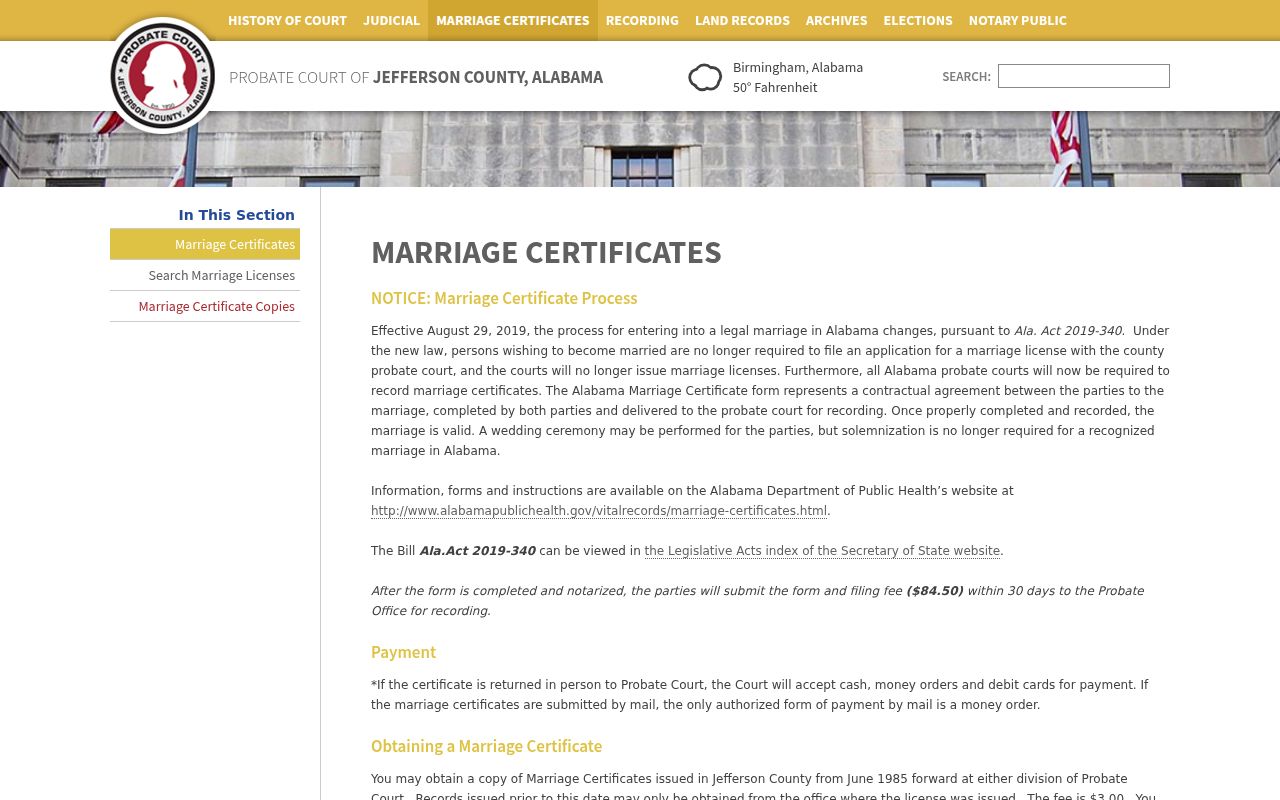Click the Obtaining a Marriage Certificate heading
Screen dimensions: 1280x800
(486, 746)
